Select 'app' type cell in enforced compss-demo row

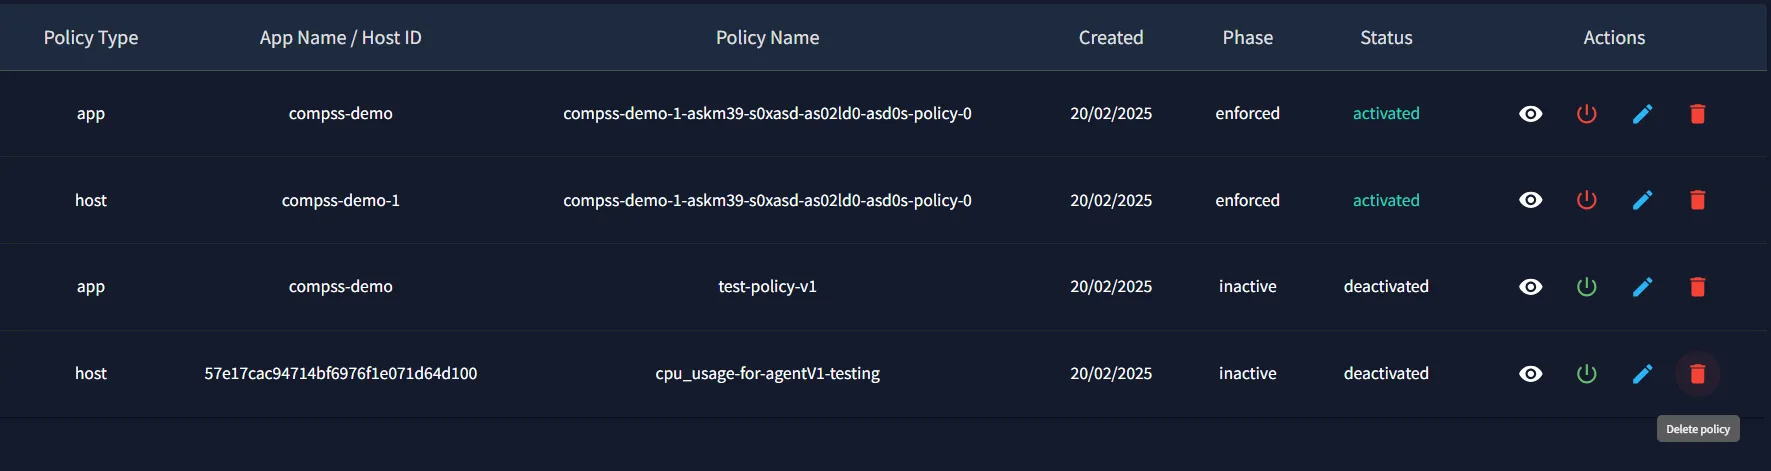(91, 114)
